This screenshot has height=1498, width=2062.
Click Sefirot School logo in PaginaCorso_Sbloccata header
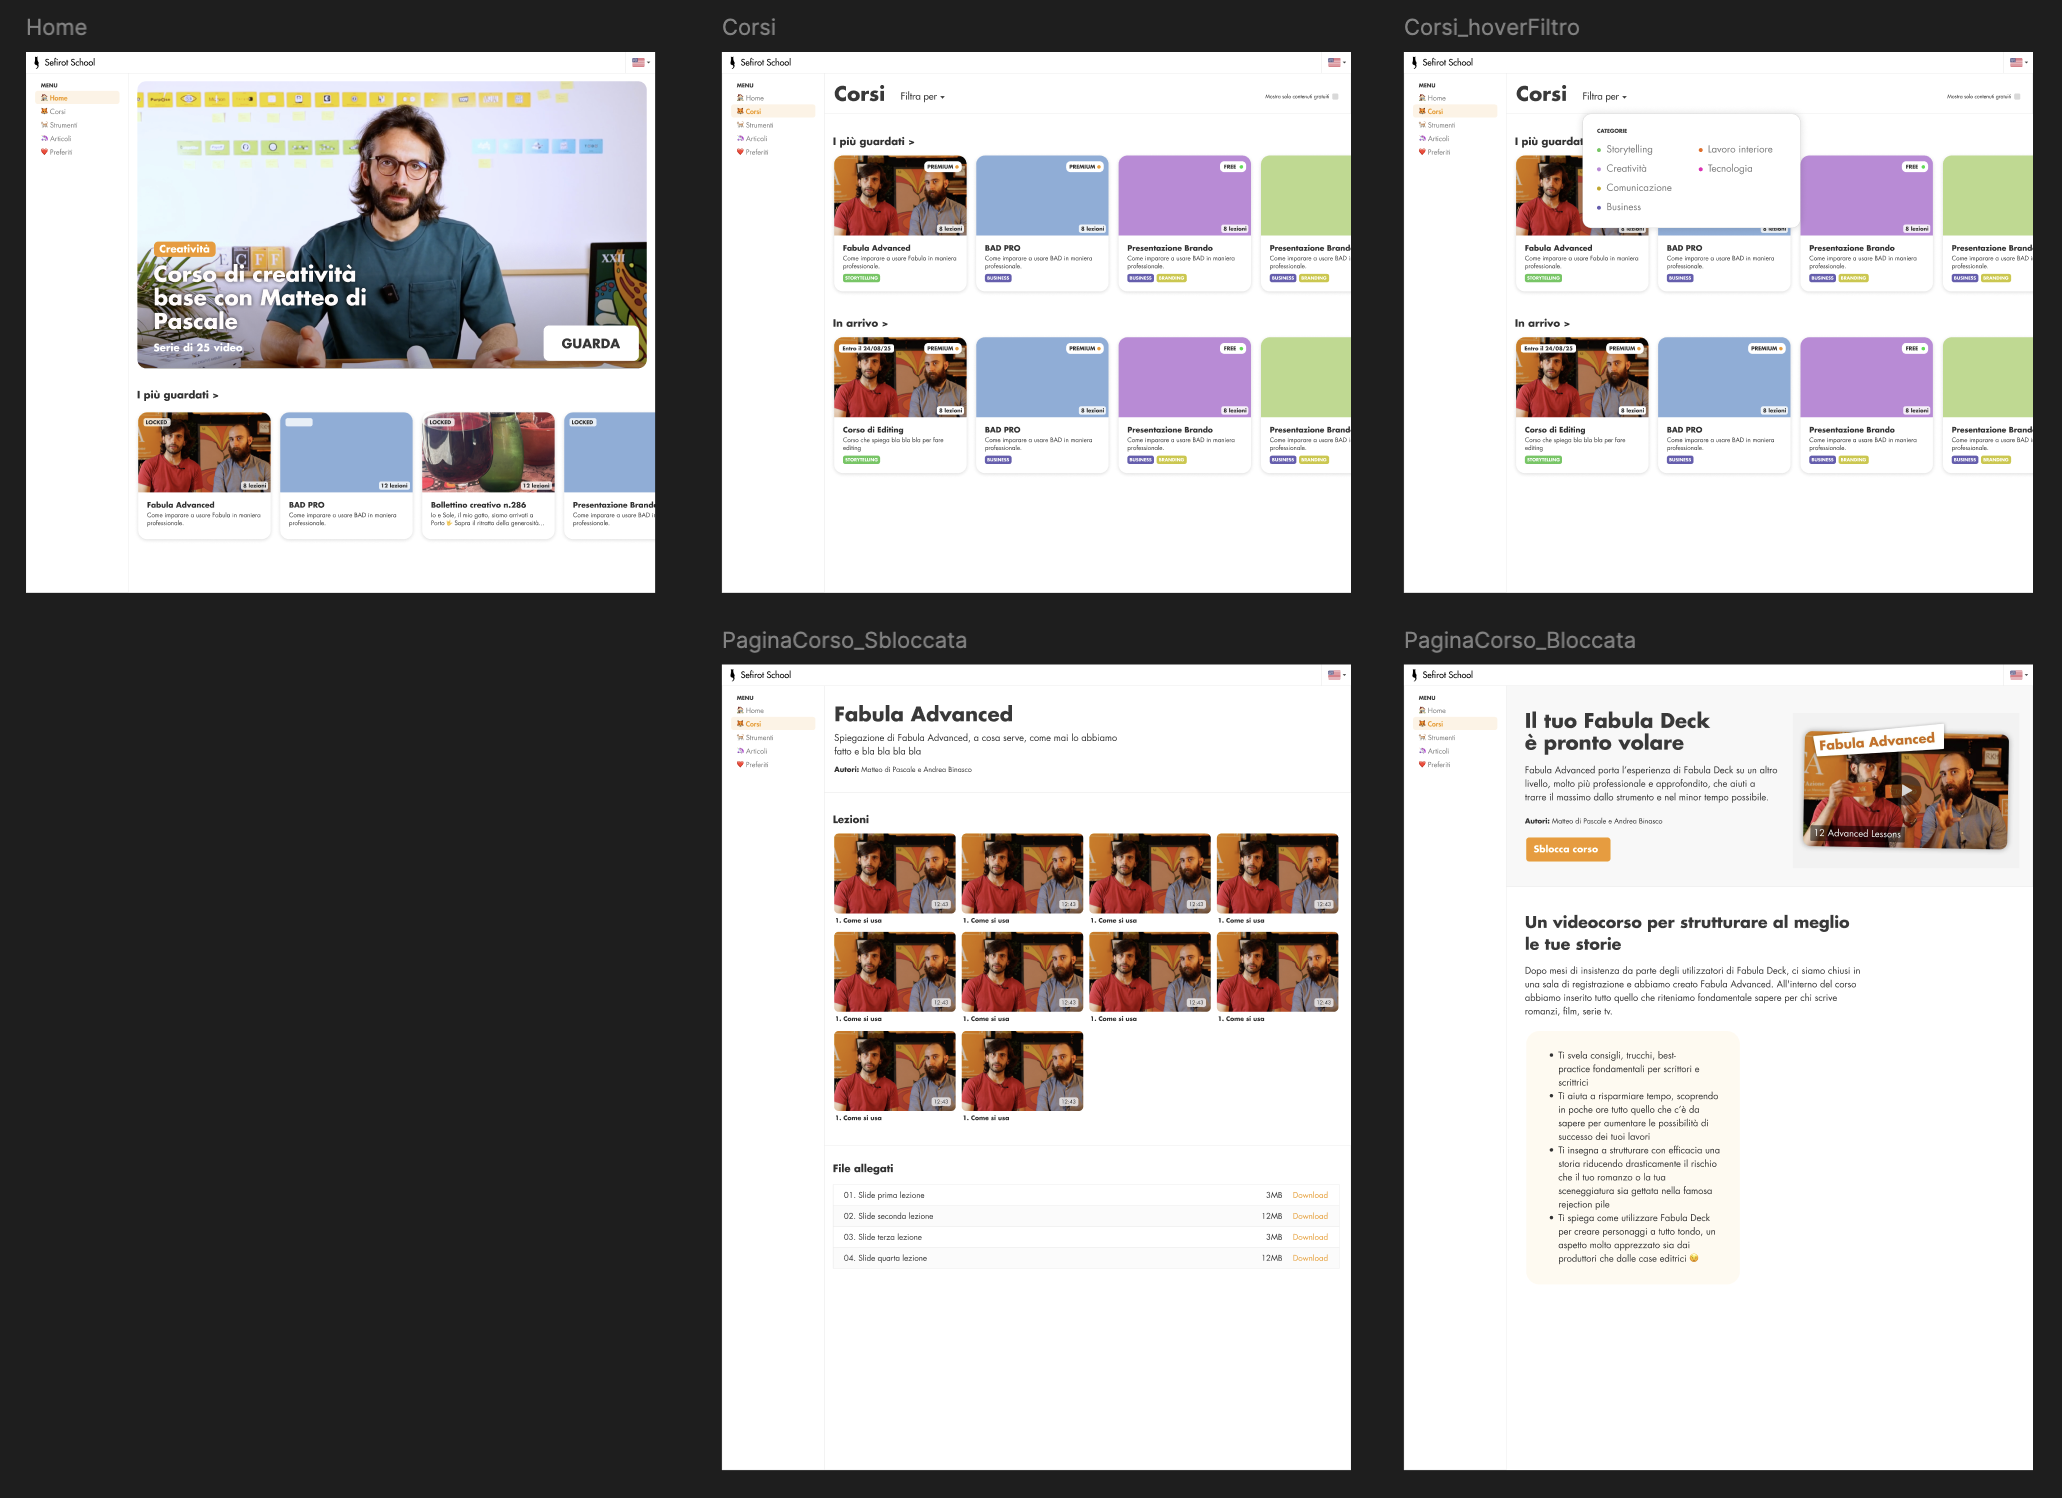coord(733,675)
